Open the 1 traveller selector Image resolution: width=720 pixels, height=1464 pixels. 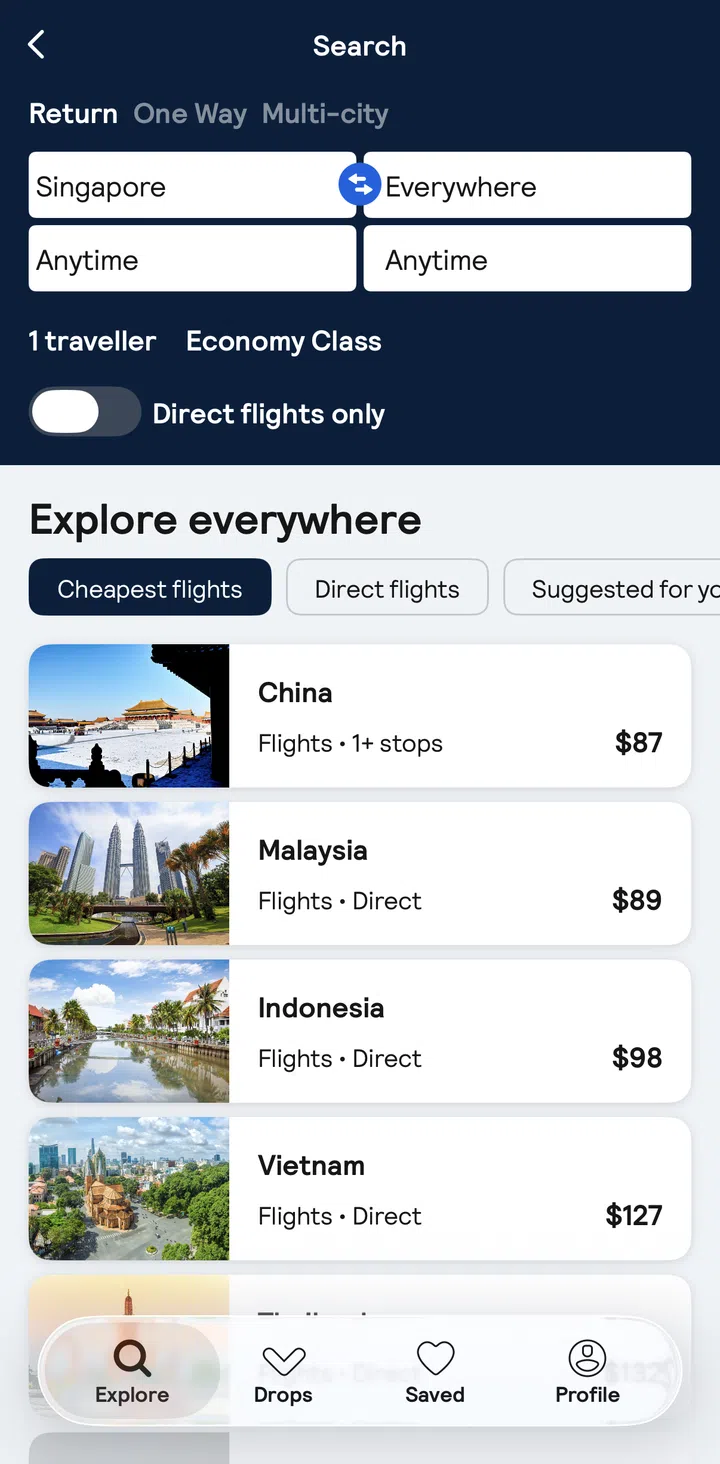pyautogui.click(x=92, y=342)
